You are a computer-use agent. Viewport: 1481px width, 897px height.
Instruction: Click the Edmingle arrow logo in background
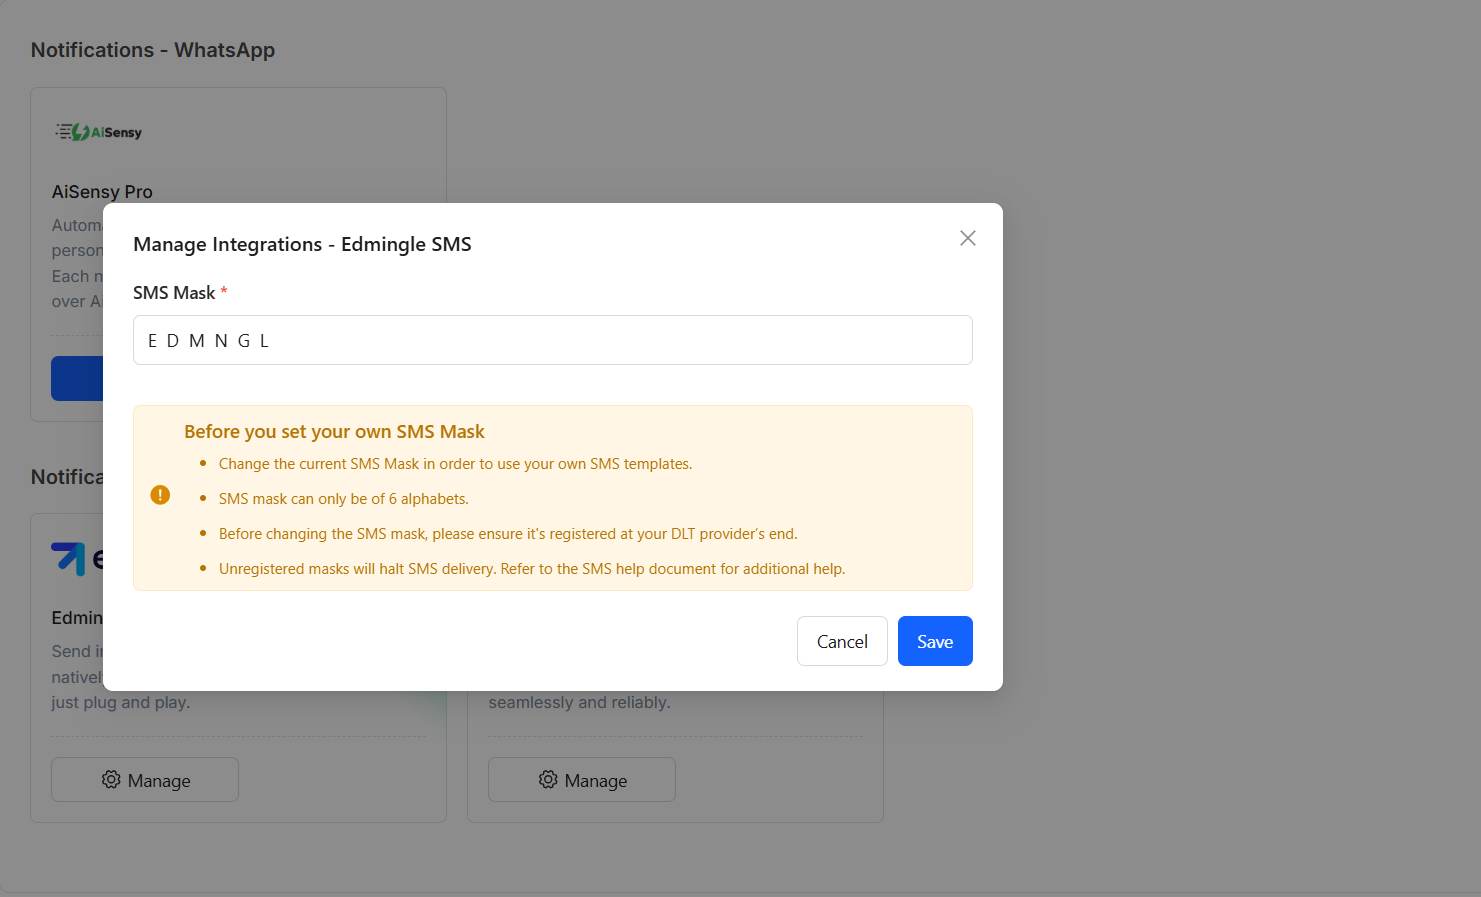(69, 558)
